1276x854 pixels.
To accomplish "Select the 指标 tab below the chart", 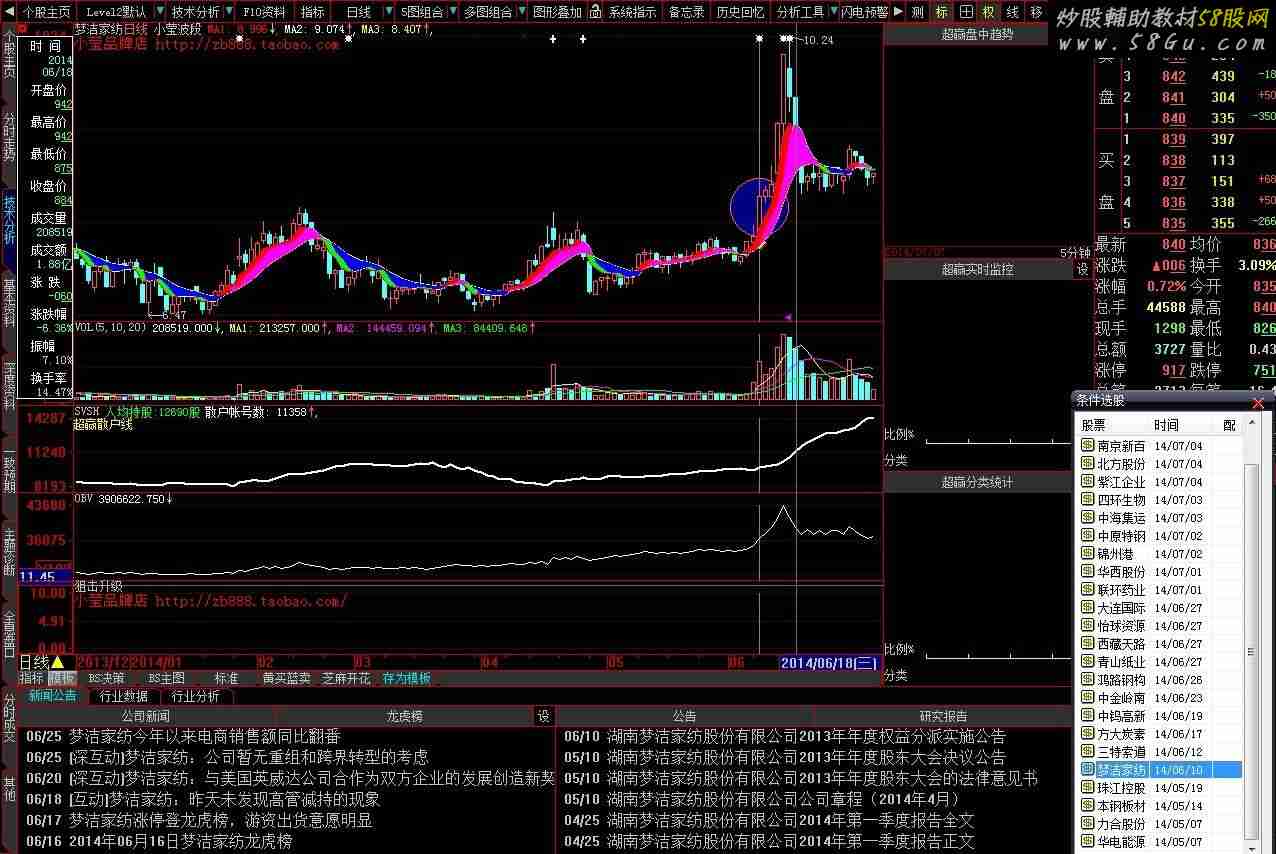I will (x=32, y=678).
